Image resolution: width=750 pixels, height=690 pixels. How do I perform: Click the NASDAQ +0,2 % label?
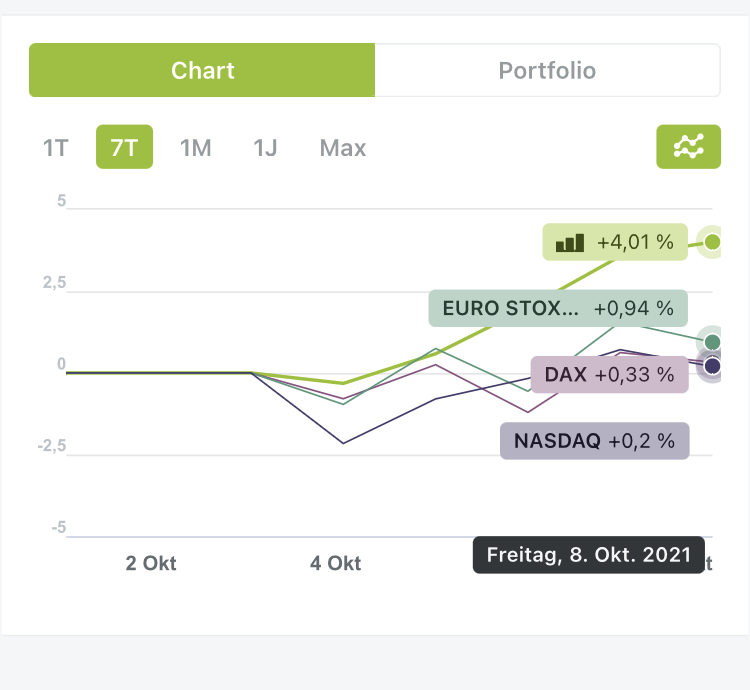click(x=594, y=440)
